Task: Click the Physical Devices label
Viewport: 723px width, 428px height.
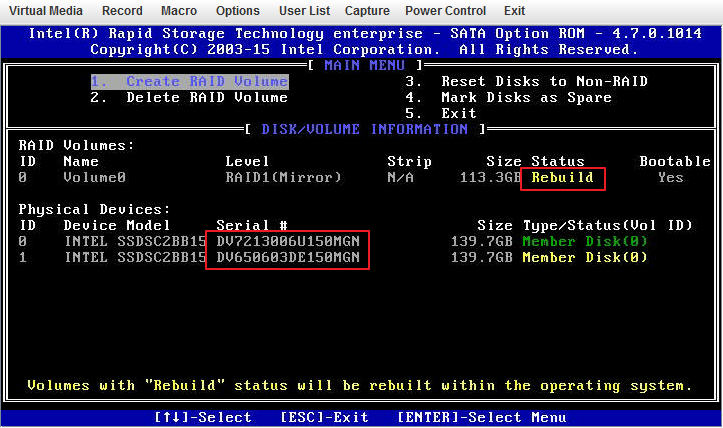Action: 94,210
